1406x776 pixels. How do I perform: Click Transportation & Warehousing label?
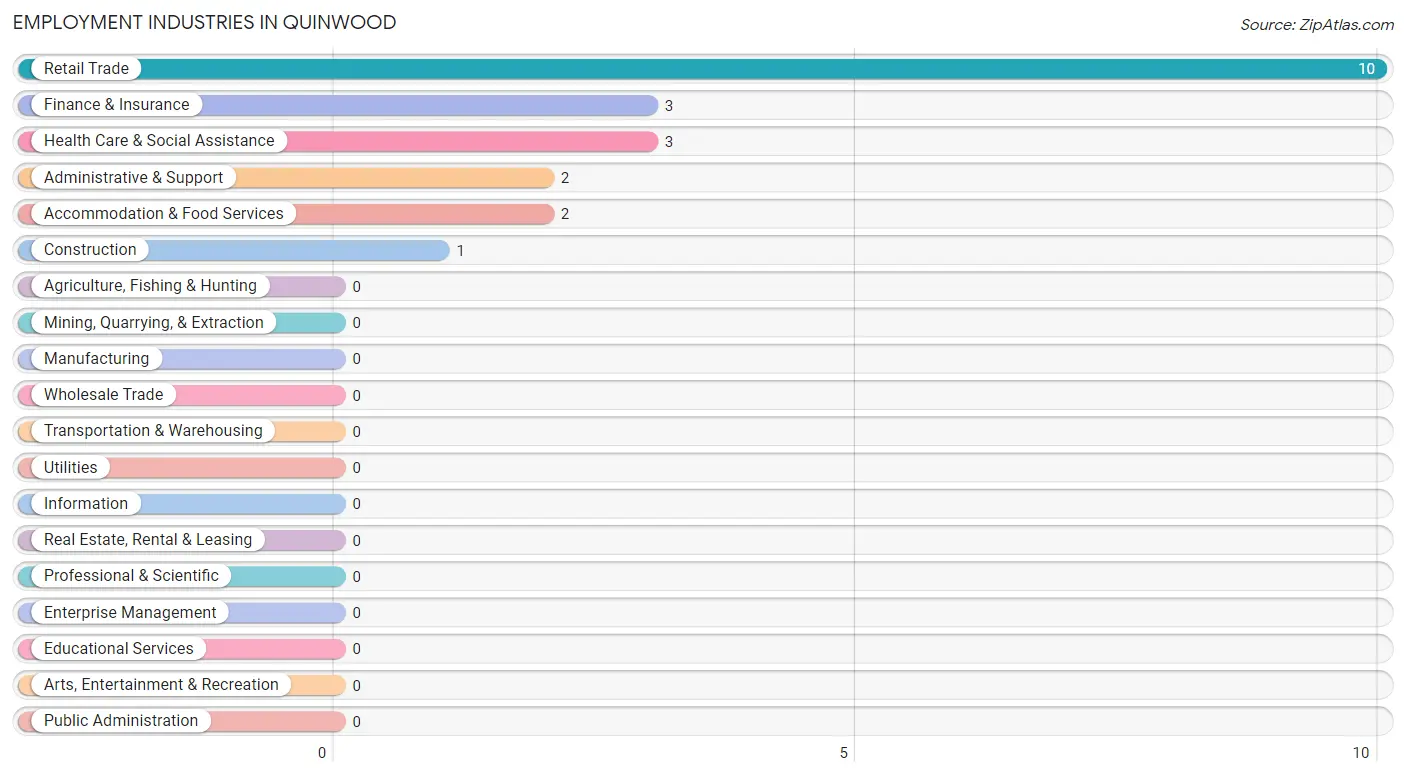click(153, 430)
